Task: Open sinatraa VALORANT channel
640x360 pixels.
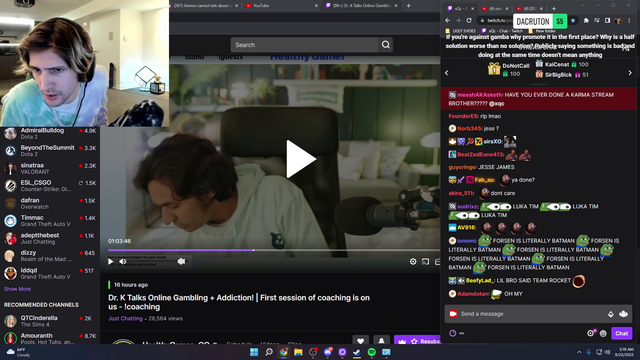Action: coord(50,168)
